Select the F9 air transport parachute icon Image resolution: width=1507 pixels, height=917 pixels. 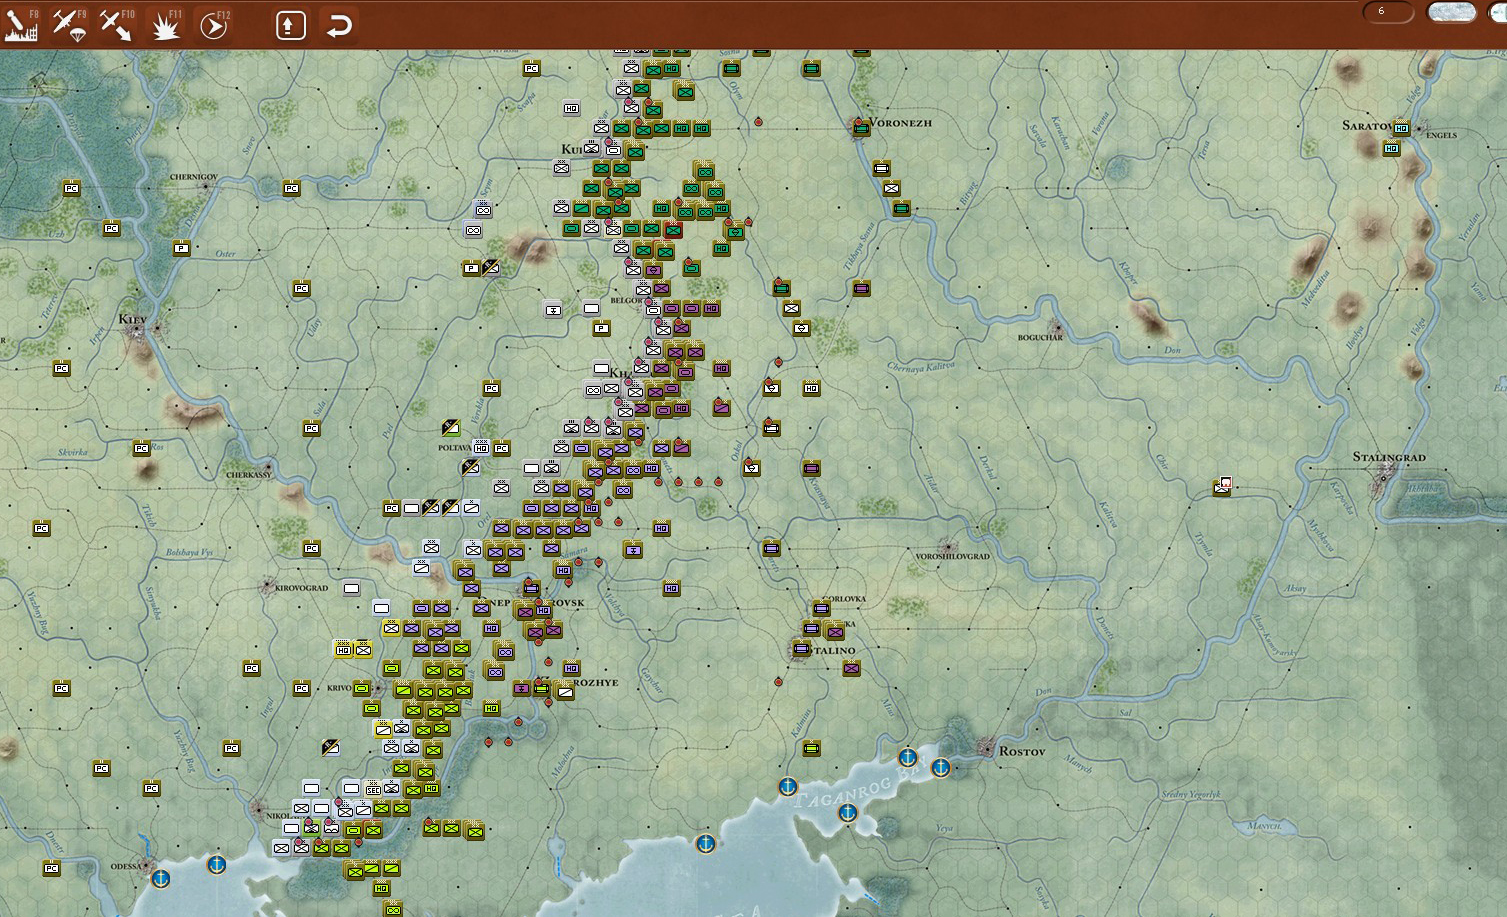69,25
